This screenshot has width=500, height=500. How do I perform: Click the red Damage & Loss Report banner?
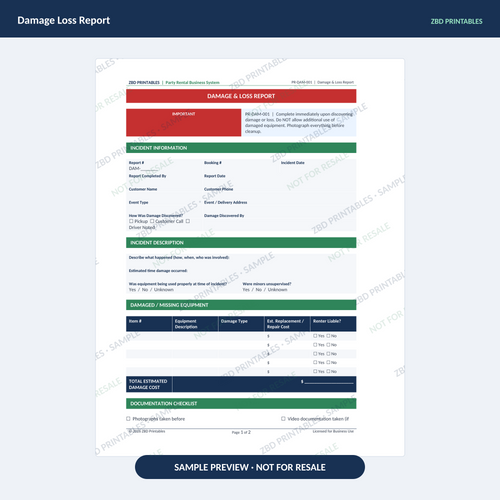(x=241, y=96)
